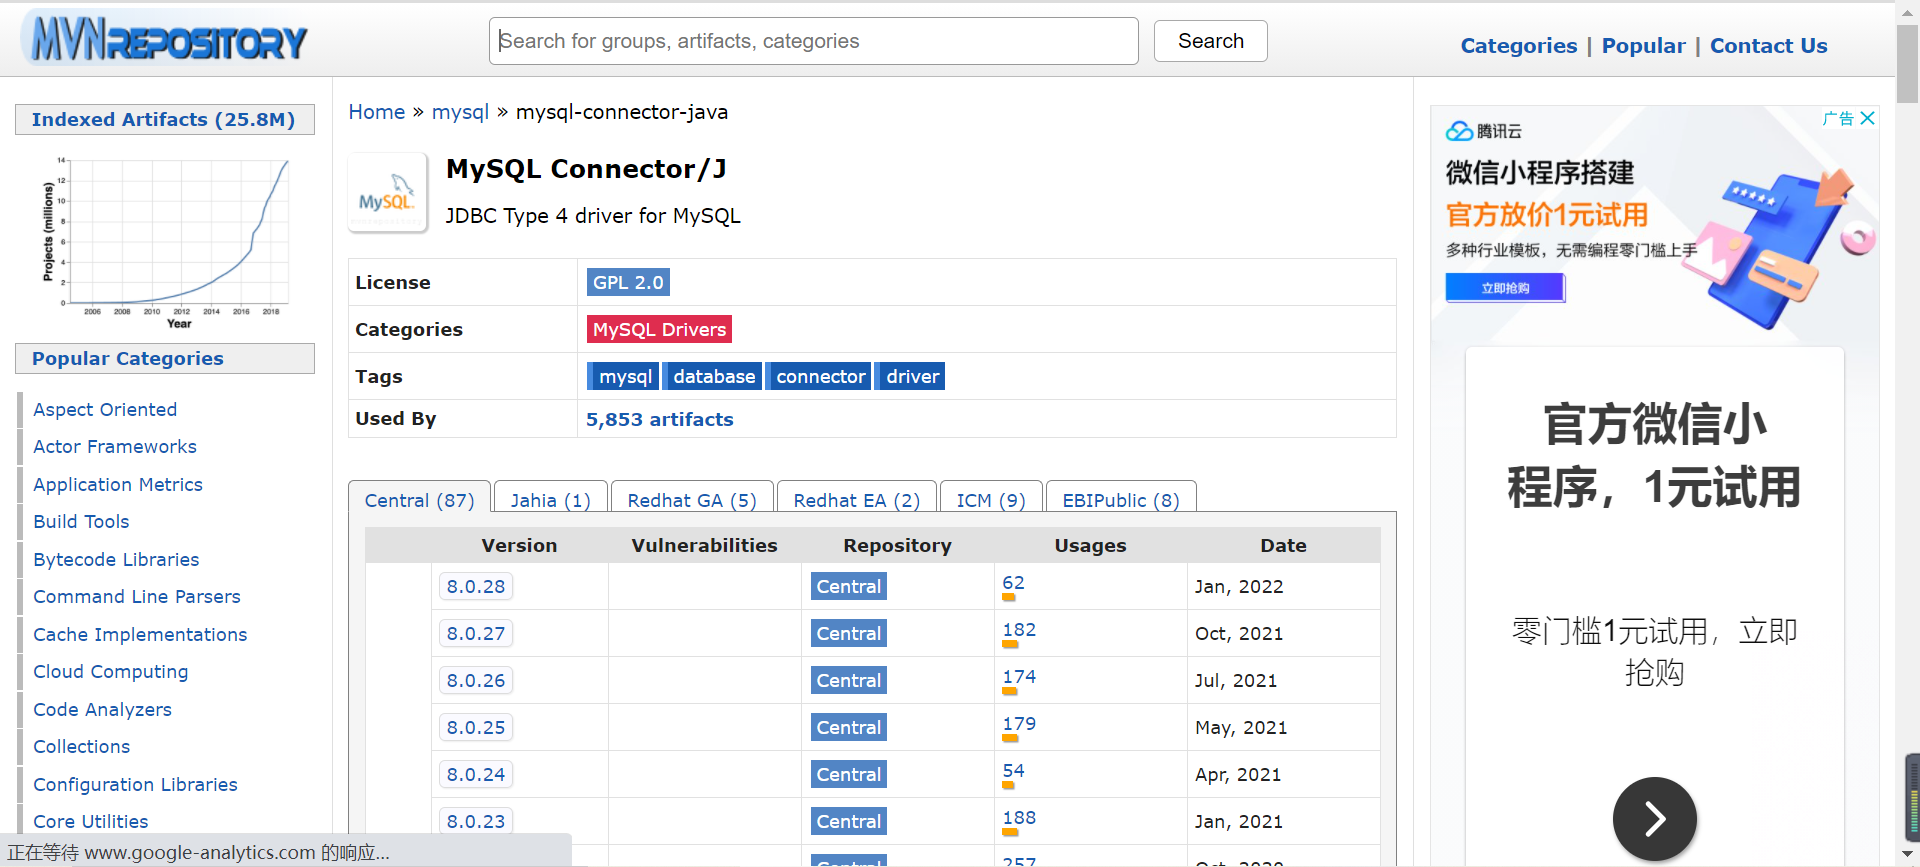Switch to the Jahia (1) tab
This screenshot has height=867, width=1920.
tap(550, 500)
